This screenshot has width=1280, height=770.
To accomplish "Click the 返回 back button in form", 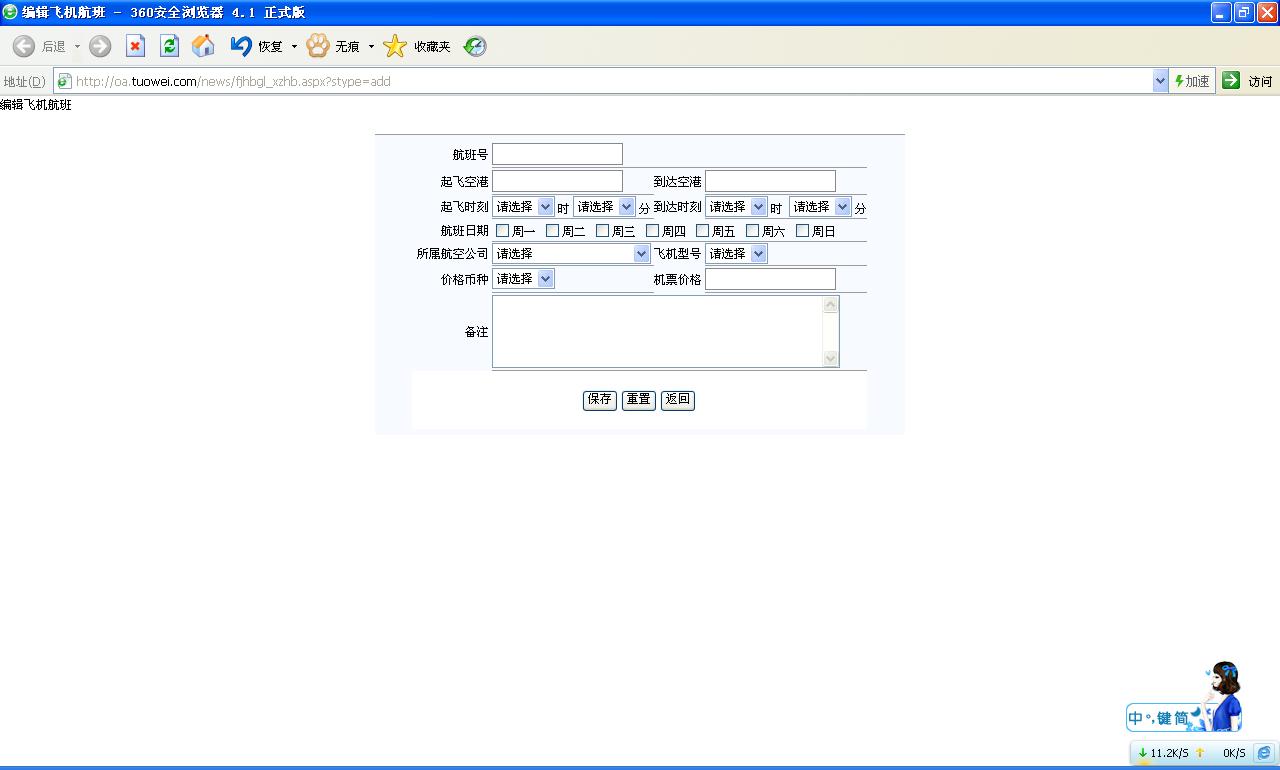I will (x=677, y=399).
